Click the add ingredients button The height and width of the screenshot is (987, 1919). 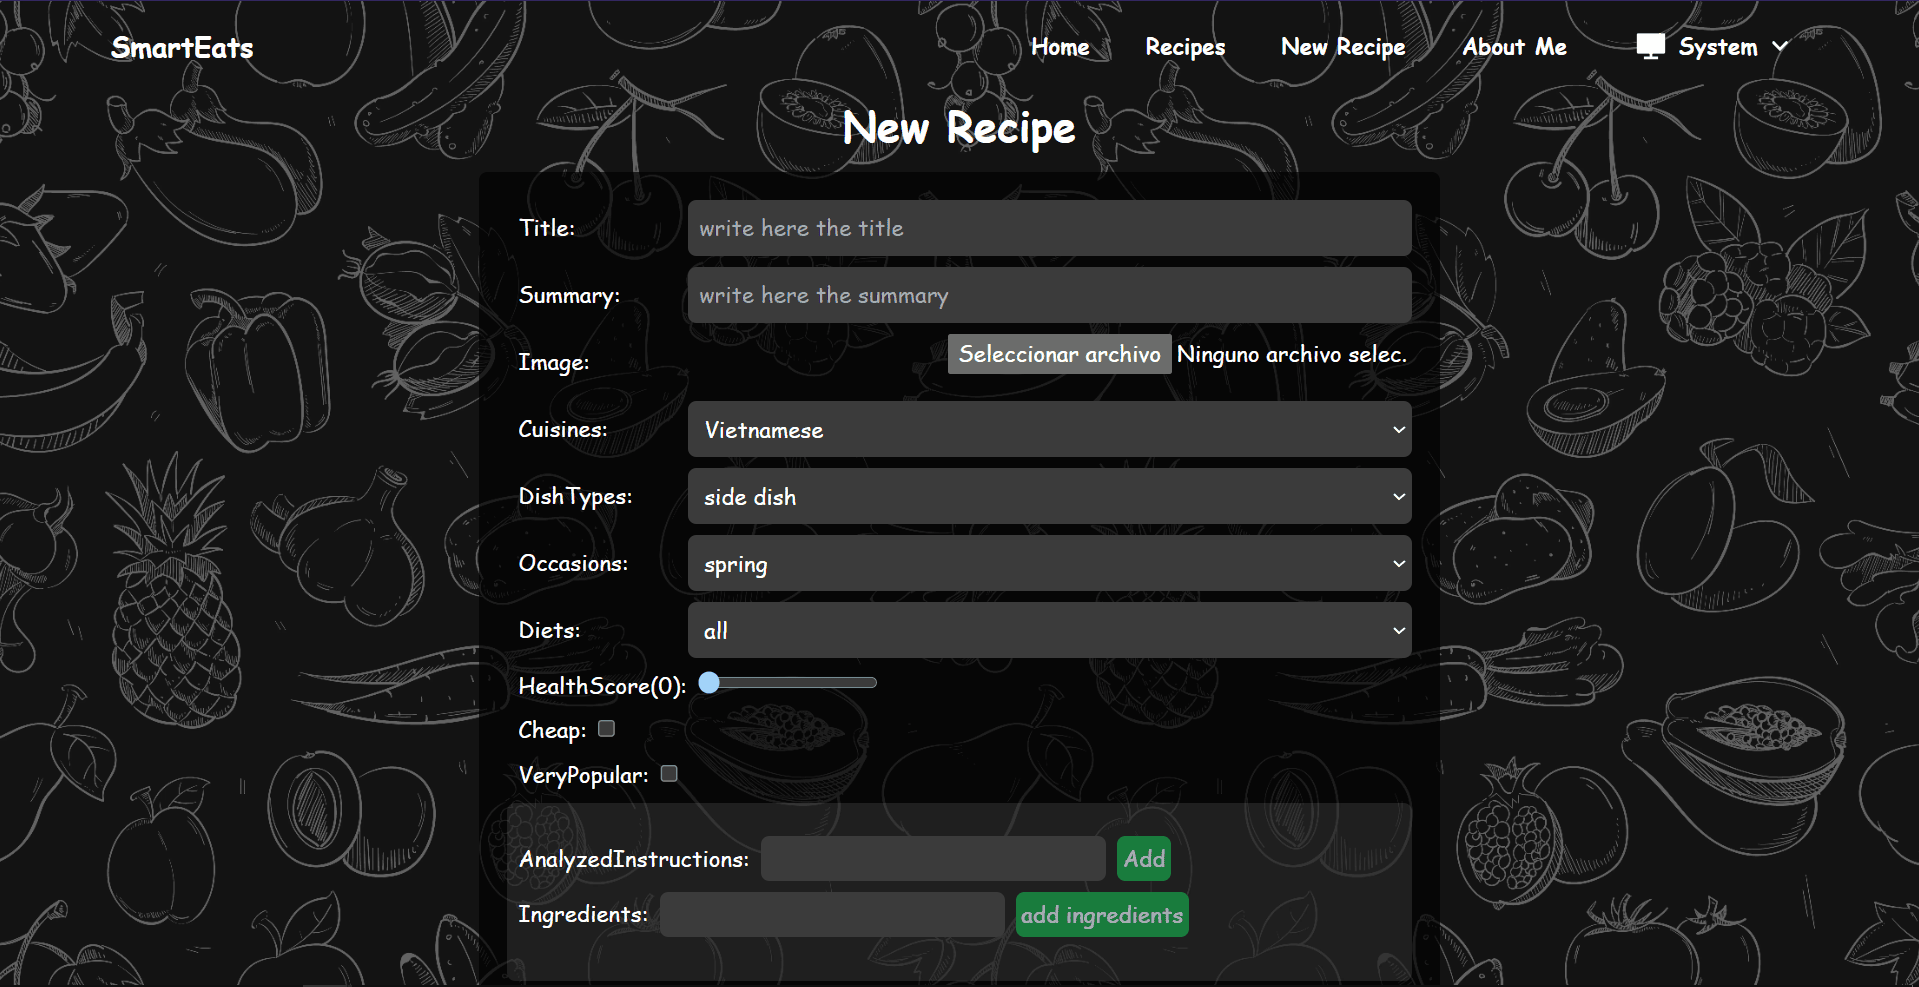[1101, 915]
